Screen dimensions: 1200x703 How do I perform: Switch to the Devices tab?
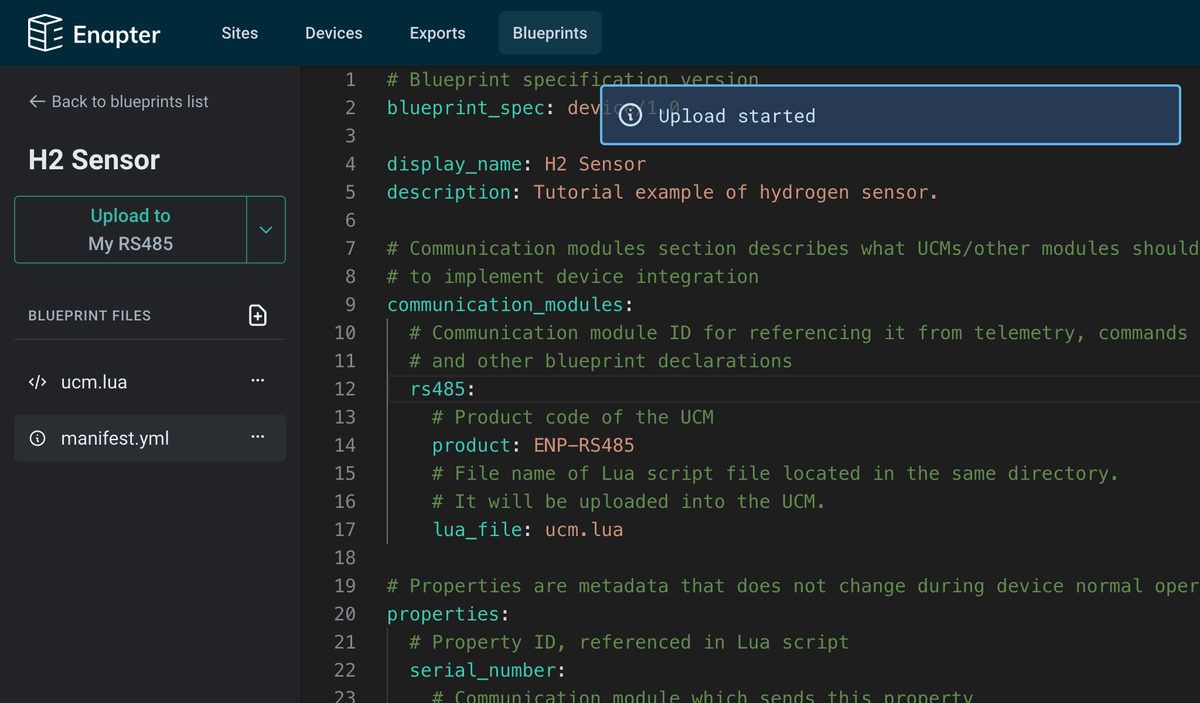pos(333,32)
